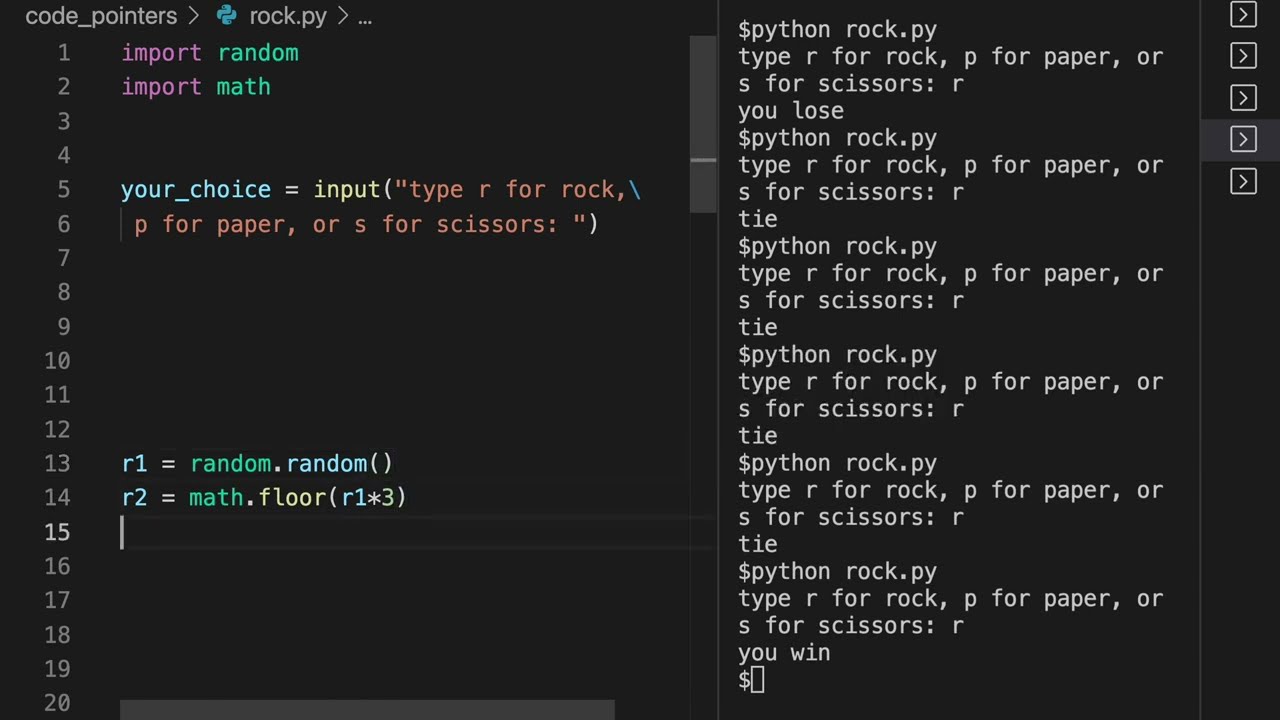Click line number 13 in the gutter

(57, 464)
